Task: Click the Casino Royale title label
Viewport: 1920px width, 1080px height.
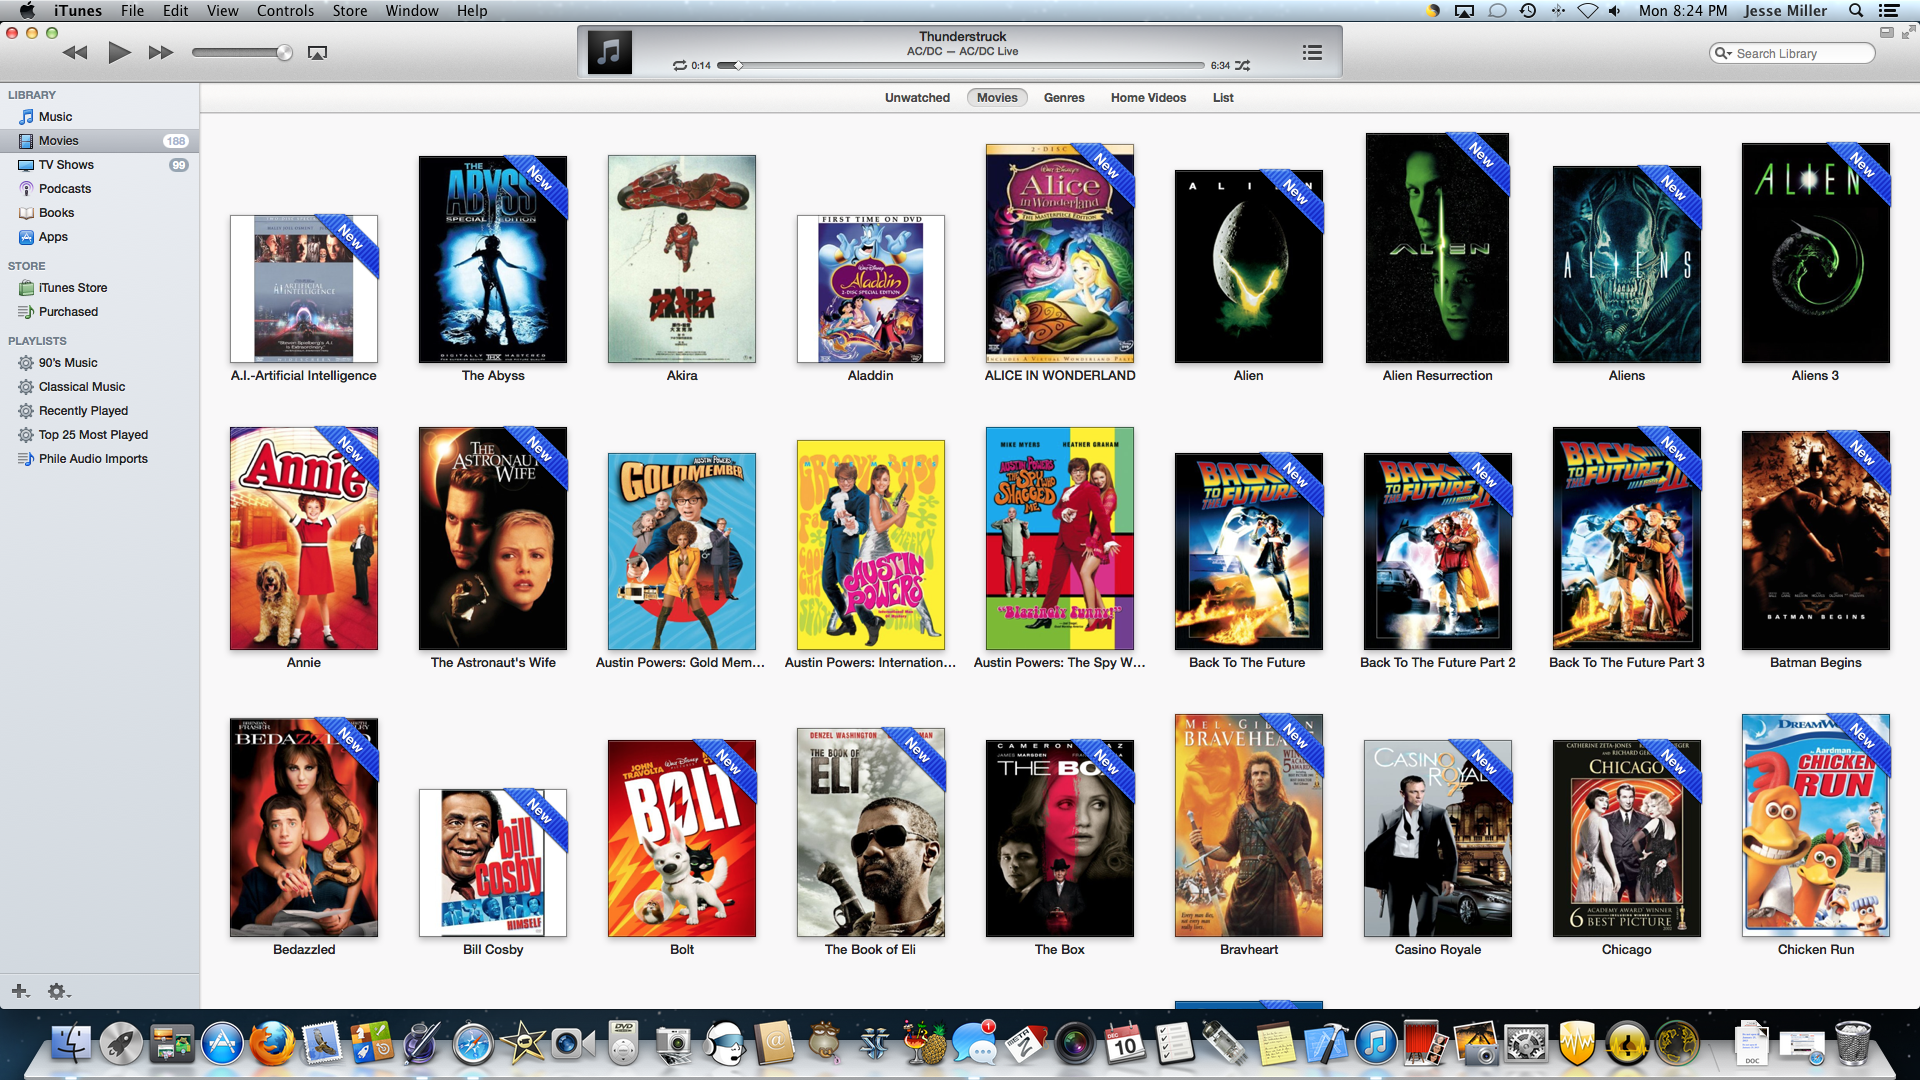Action: pos(1438,950)
